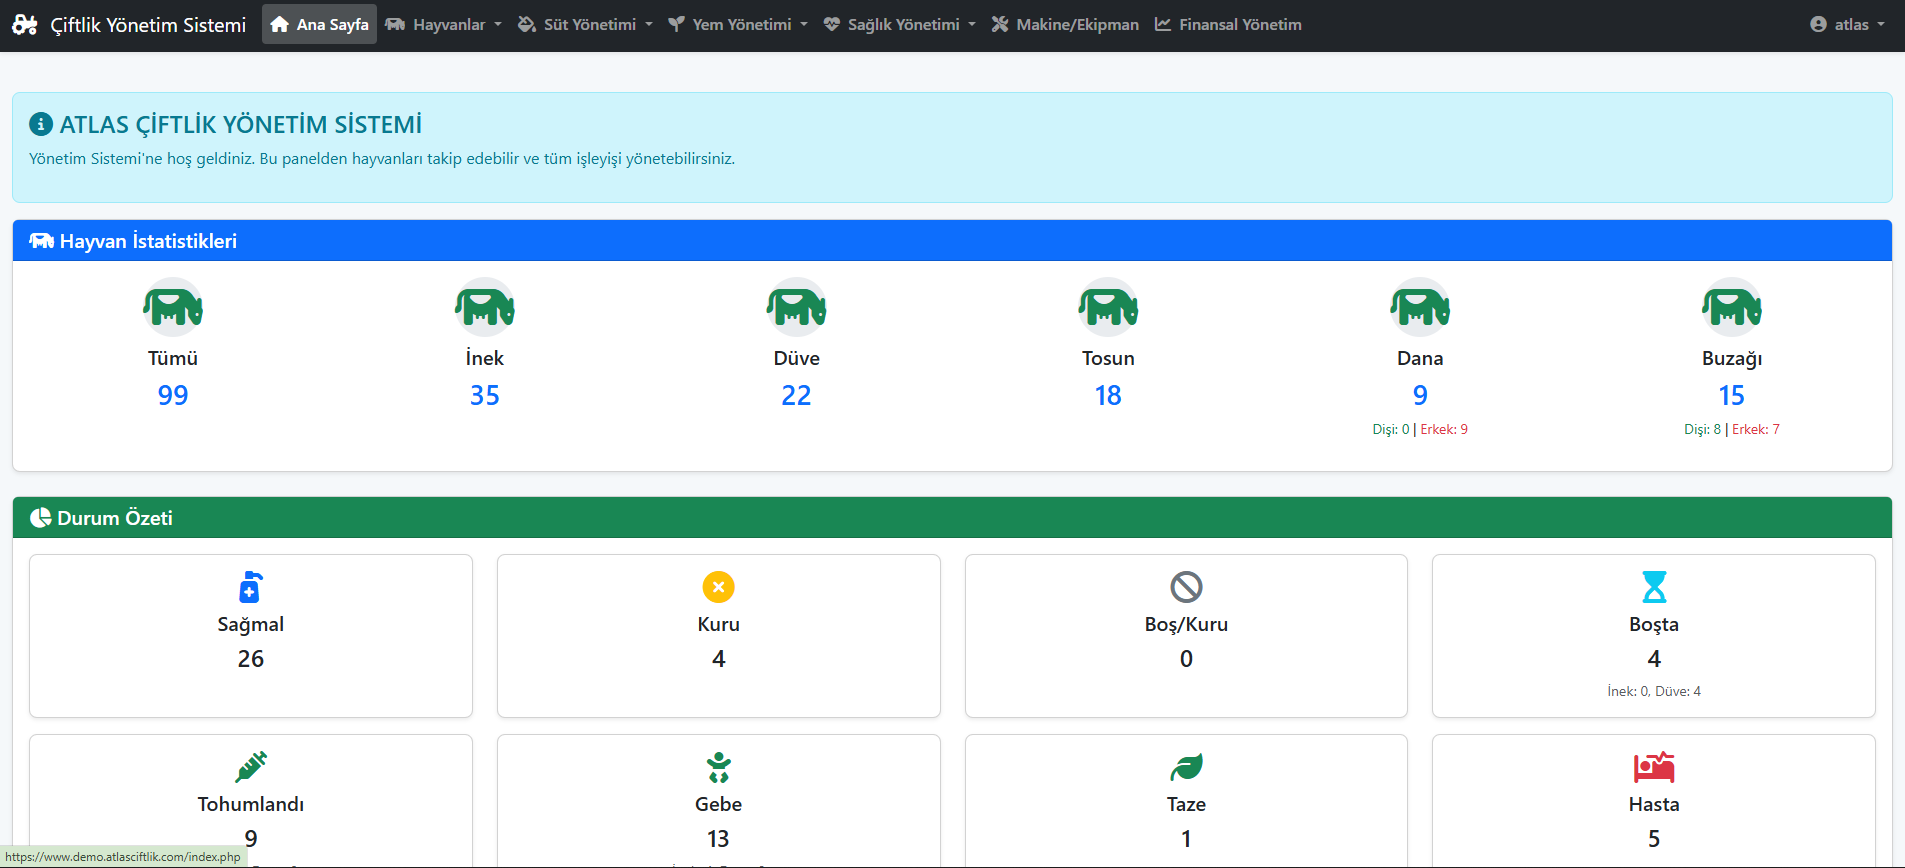This screenshot has width=1905, height=868.
Task: Click the Tohumlandı syringe icon
Action: pyautogui.click(x=251, y=767)
